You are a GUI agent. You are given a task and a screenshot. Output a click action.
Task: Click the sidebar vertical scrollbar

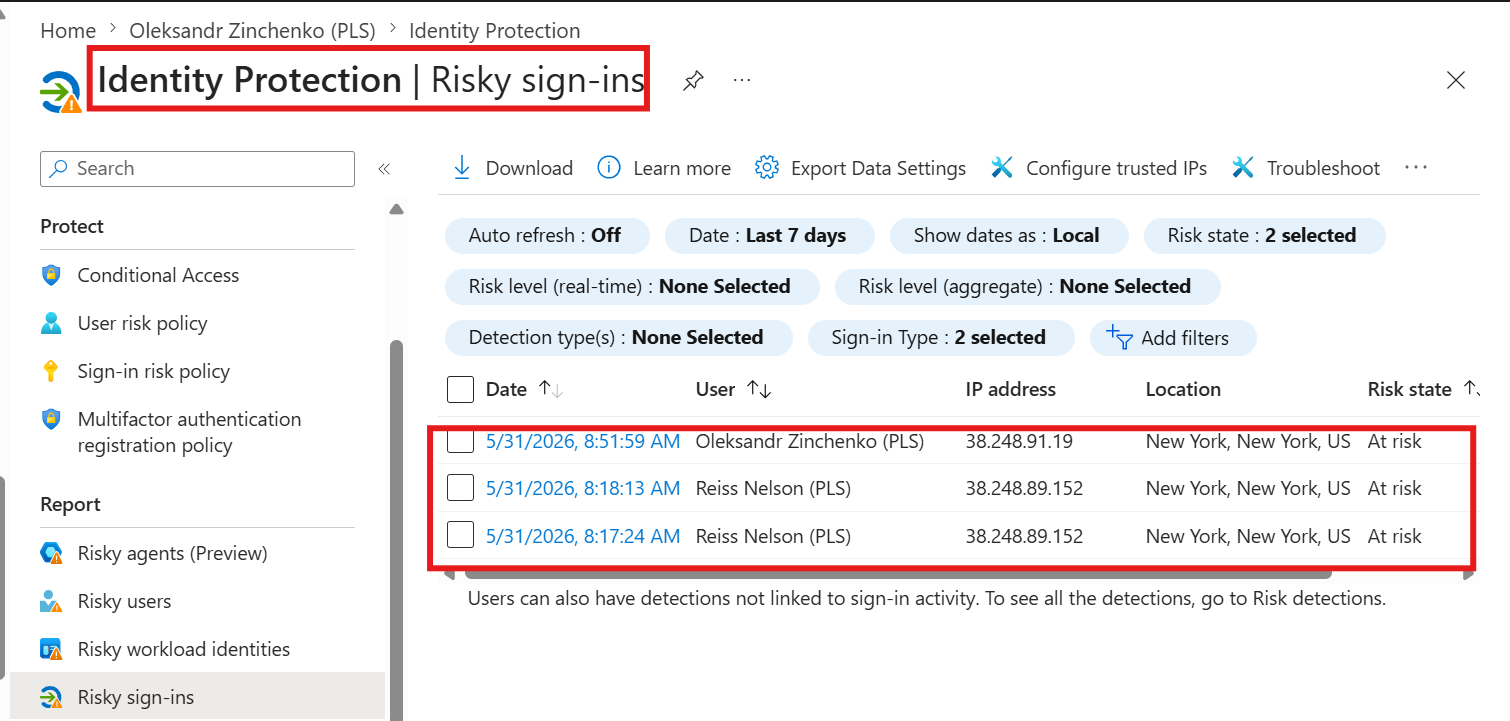coord(396,530)
